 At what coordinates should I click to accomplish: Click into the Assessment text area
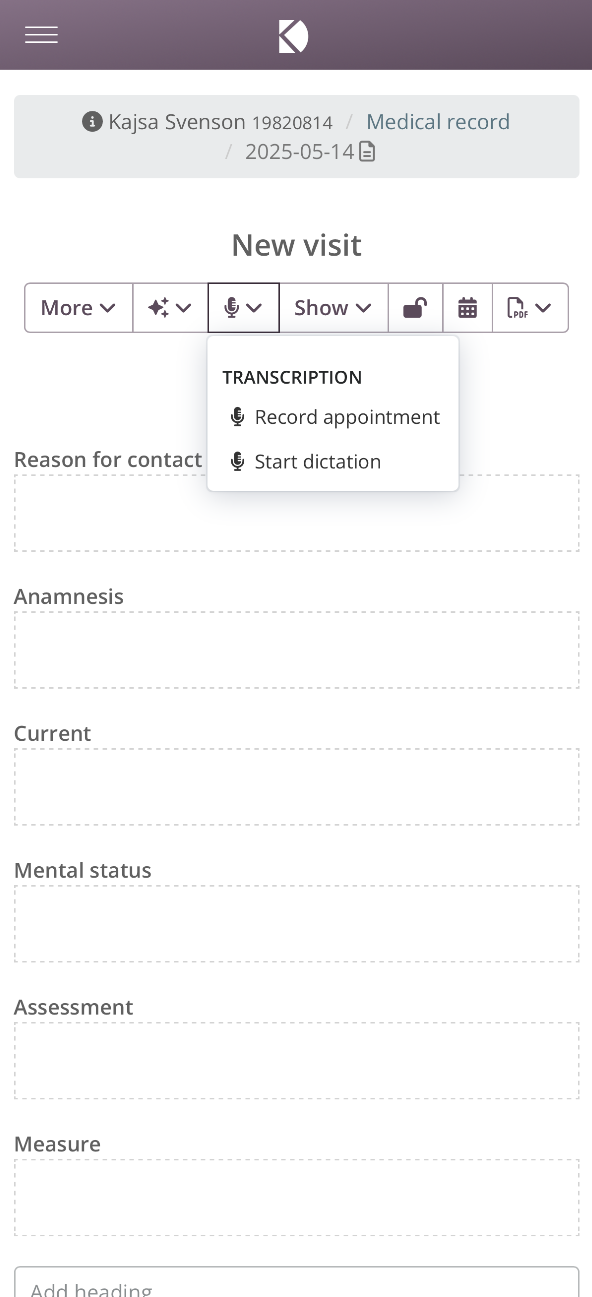(x=296, y=1061)
